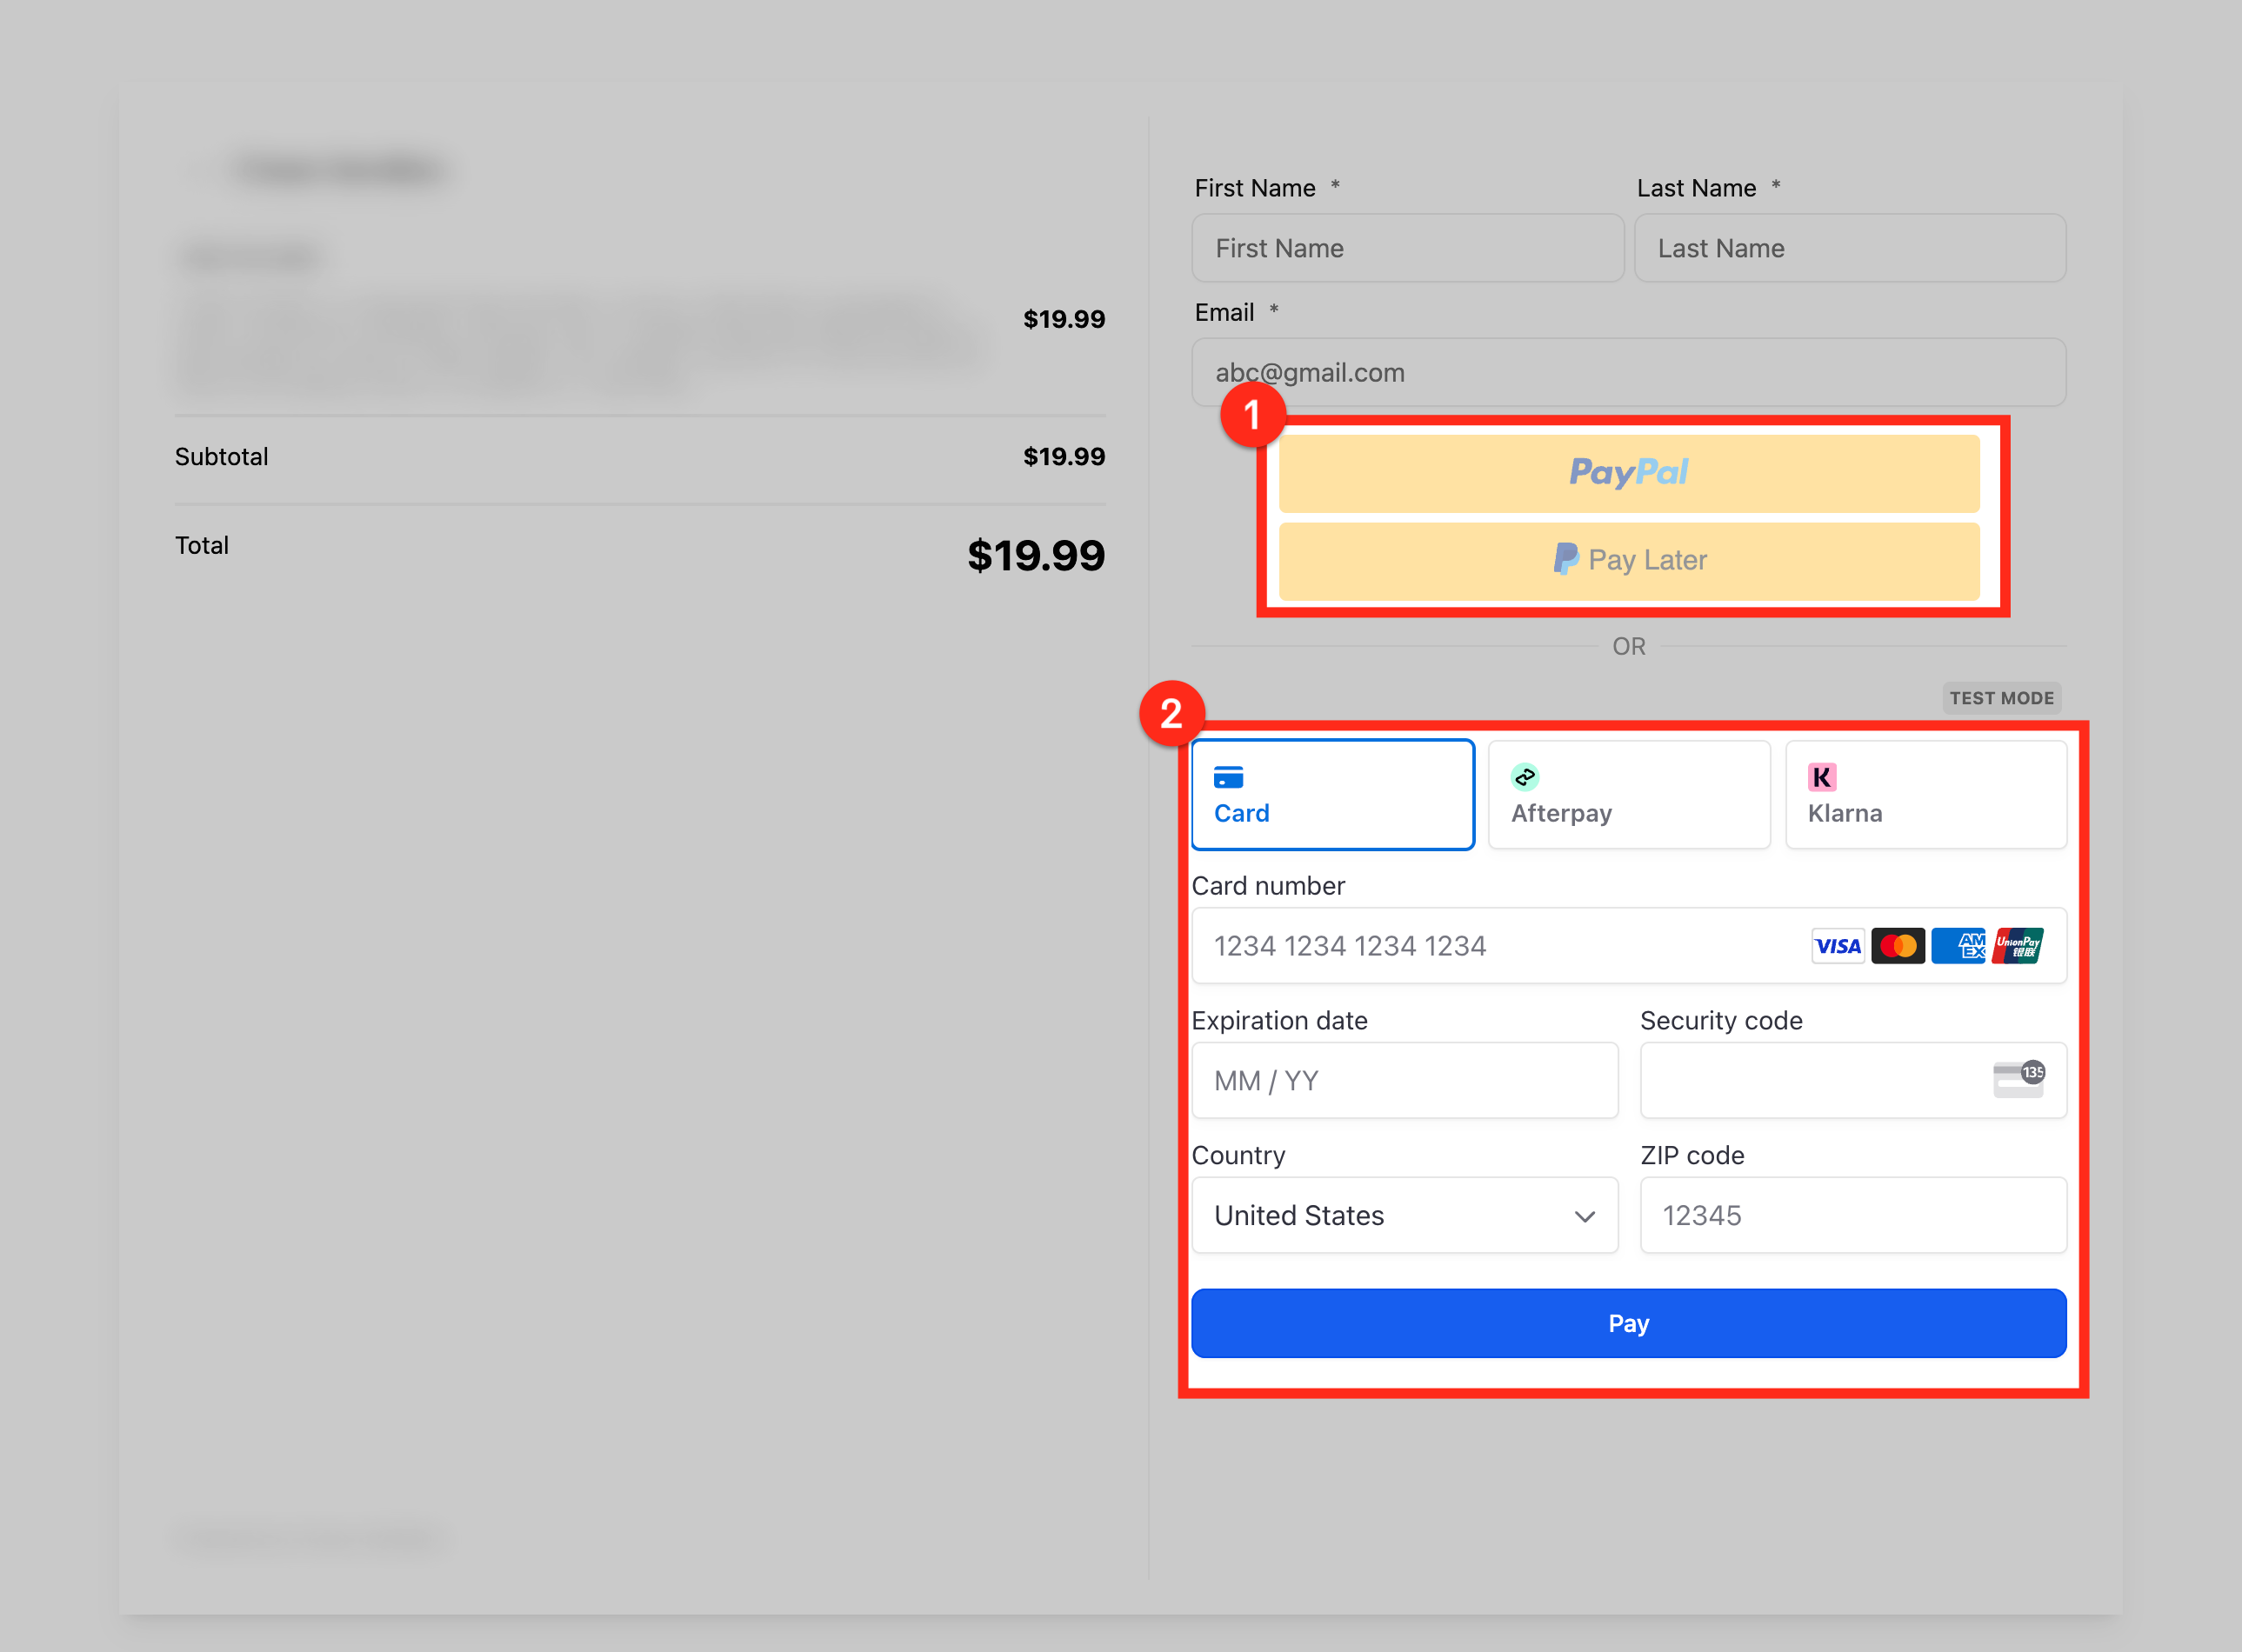Switch to the Afterpay payment tab
Screen dimensions: 2242x1652
1628,795
